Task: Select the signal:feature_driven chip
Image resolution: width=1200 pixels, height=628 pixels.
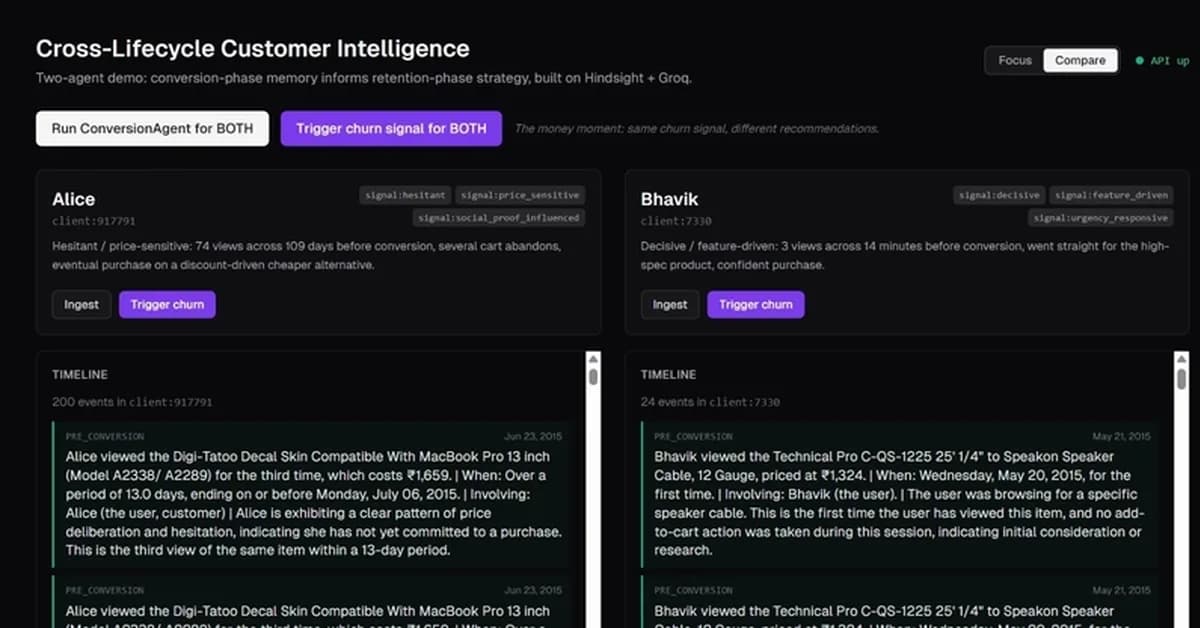Action: tap(1111, 195)
